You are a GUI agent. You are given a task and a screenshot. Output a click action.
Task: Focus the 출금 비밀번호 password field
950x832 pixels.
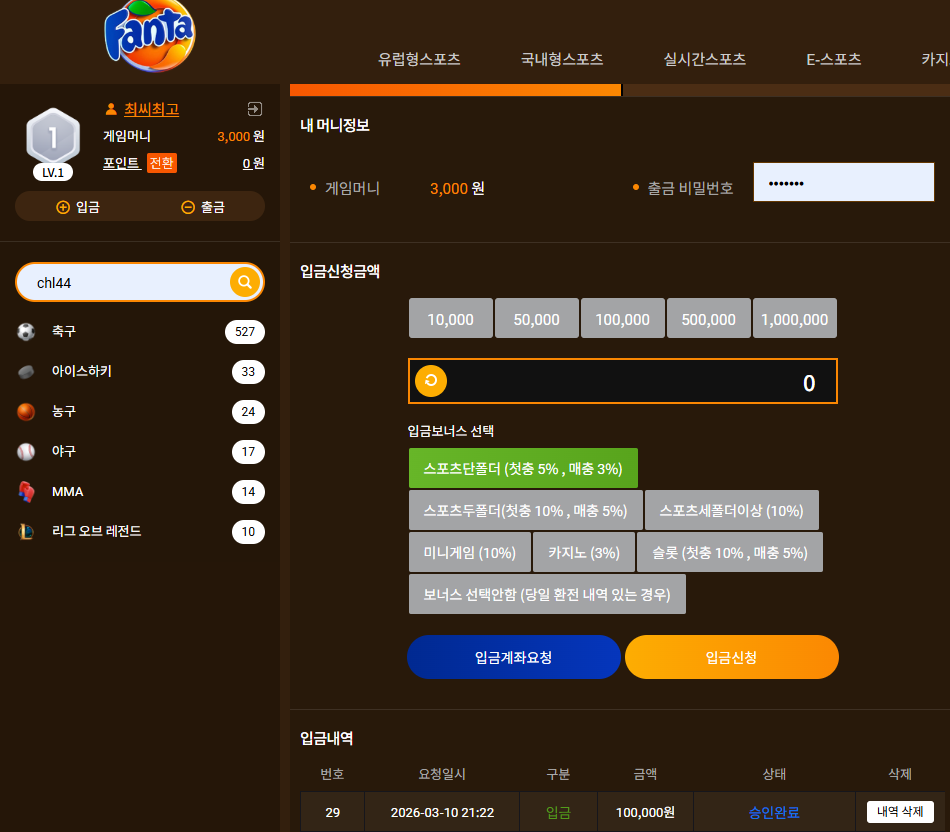843,182
